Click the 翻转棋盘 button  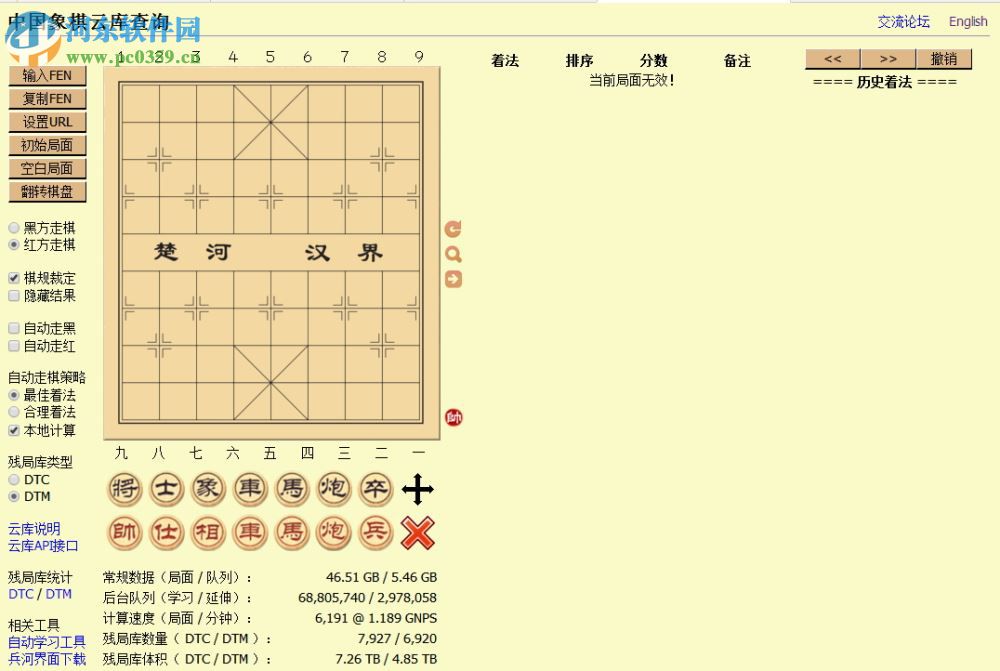(x=48, y=192)
